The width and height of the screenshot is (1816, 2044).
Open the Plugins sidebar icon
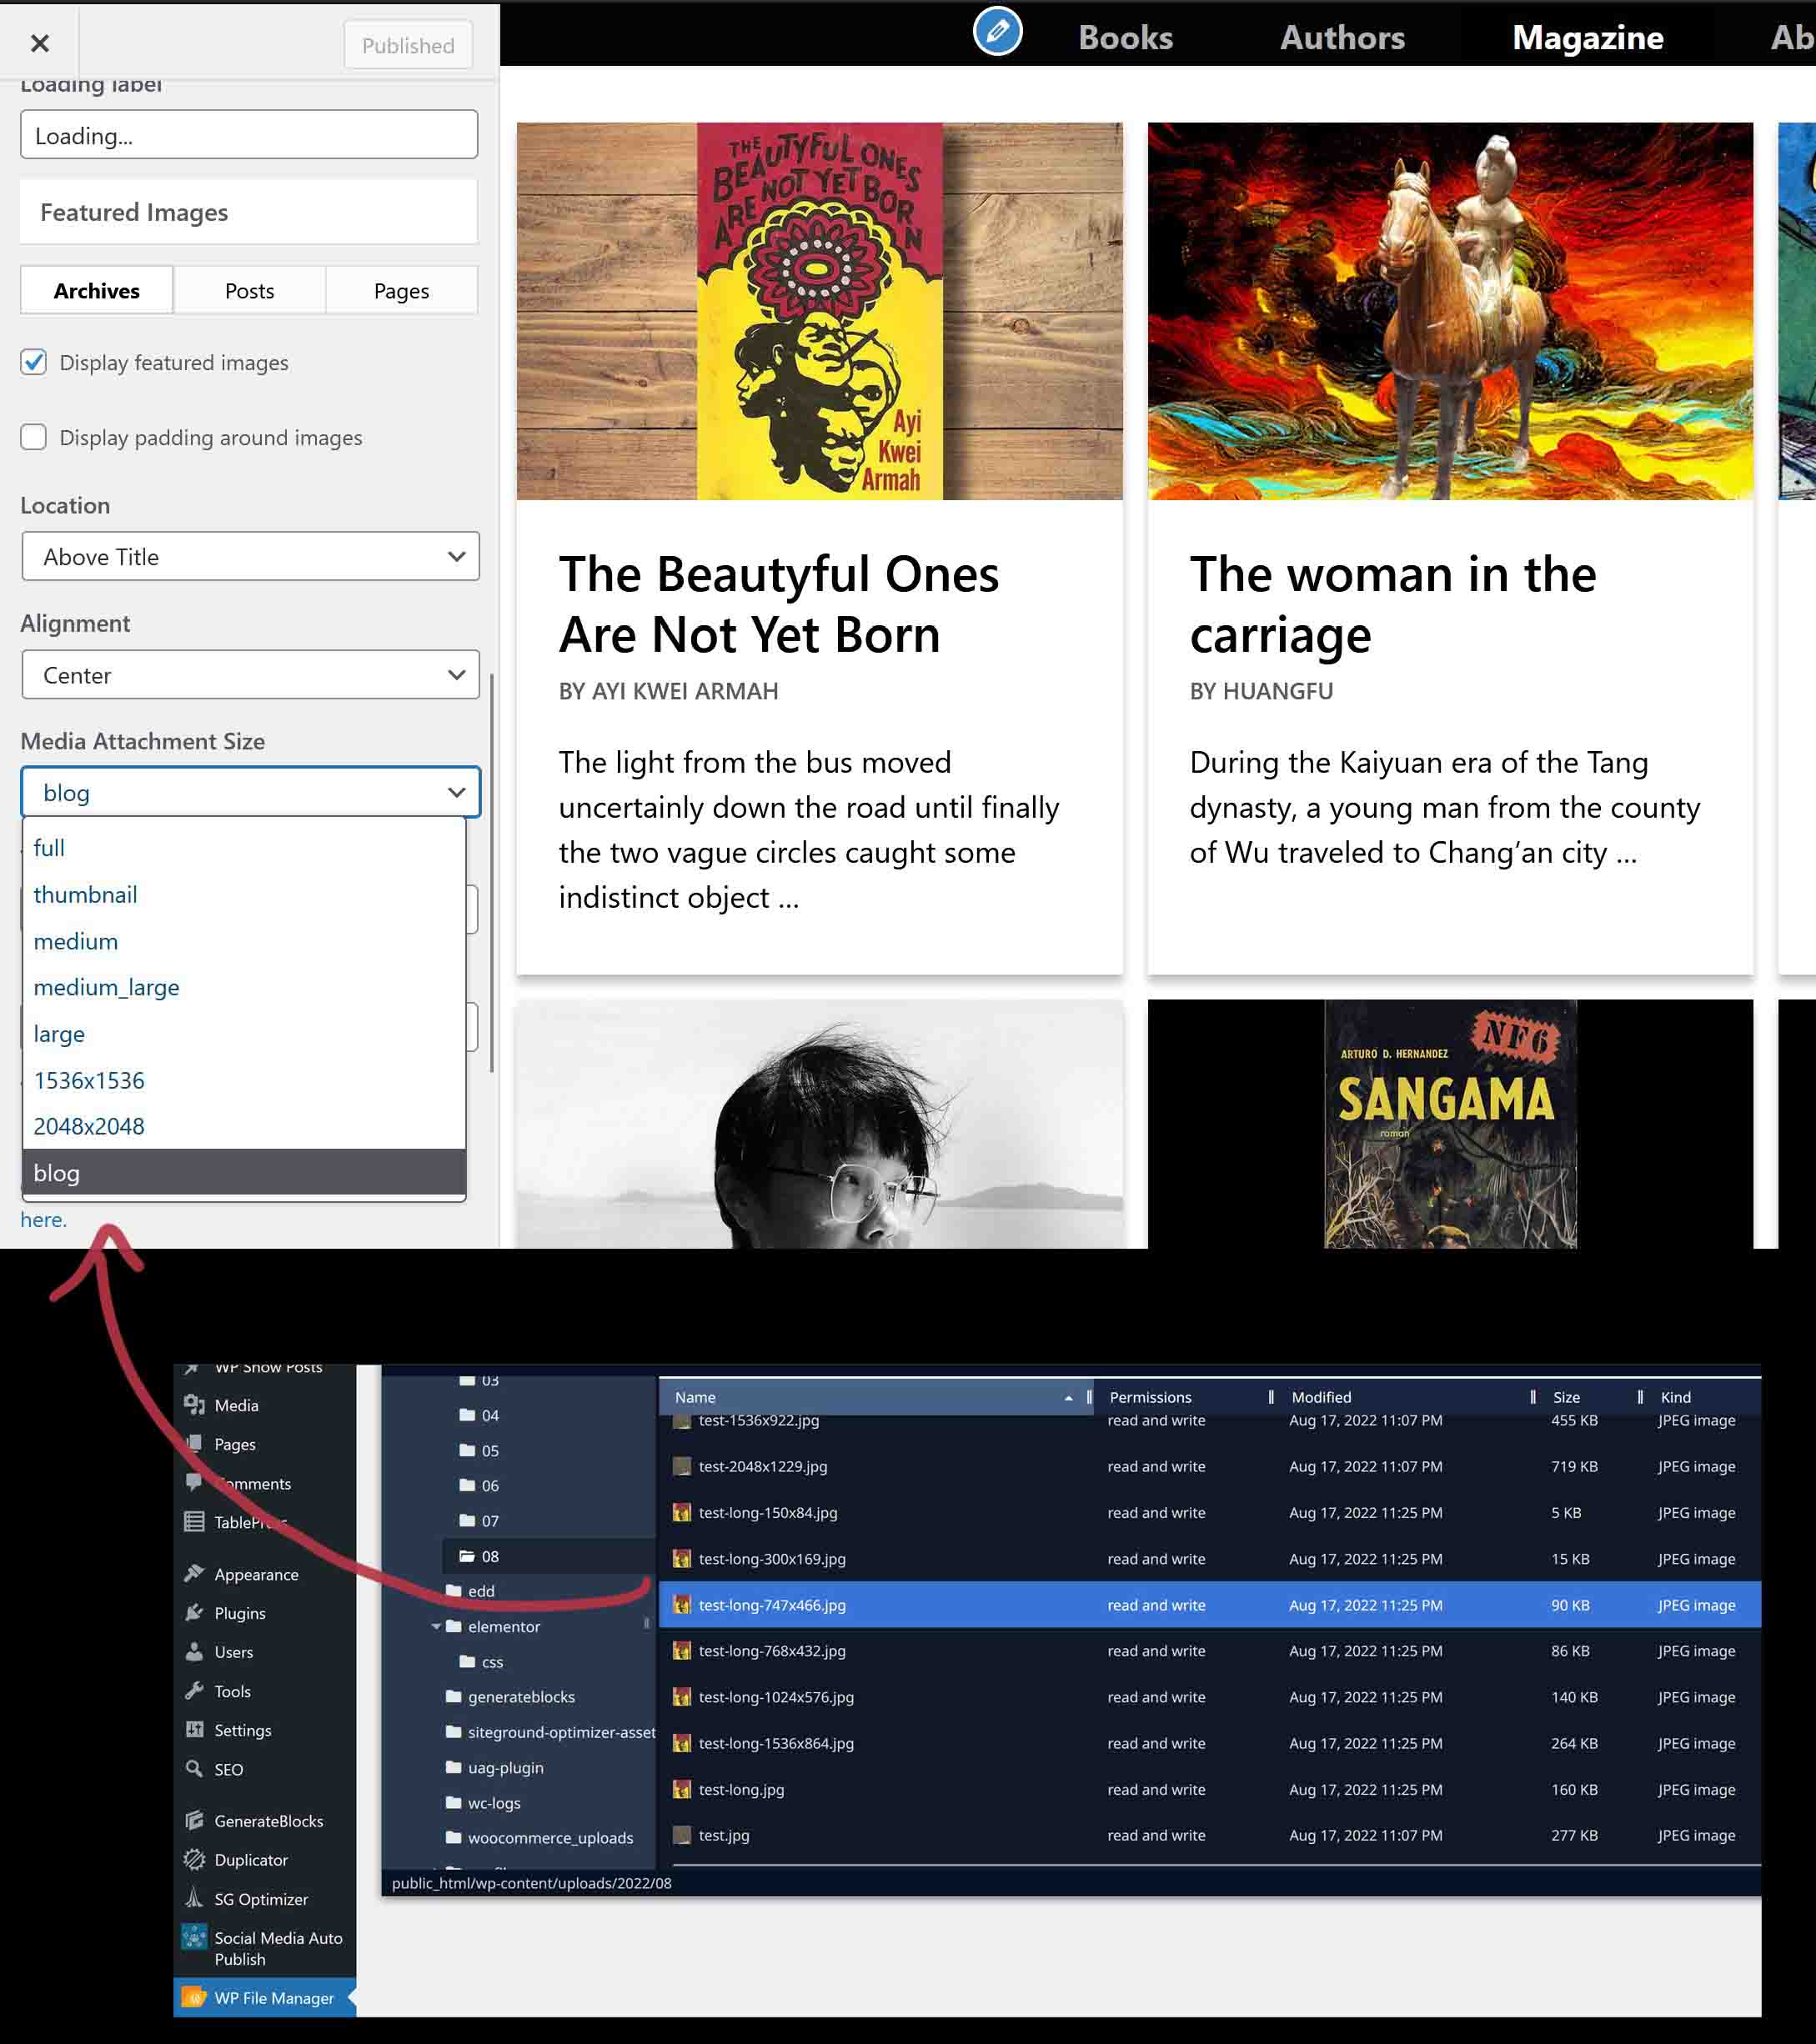pyautogui.click(x=193, y=1613)
